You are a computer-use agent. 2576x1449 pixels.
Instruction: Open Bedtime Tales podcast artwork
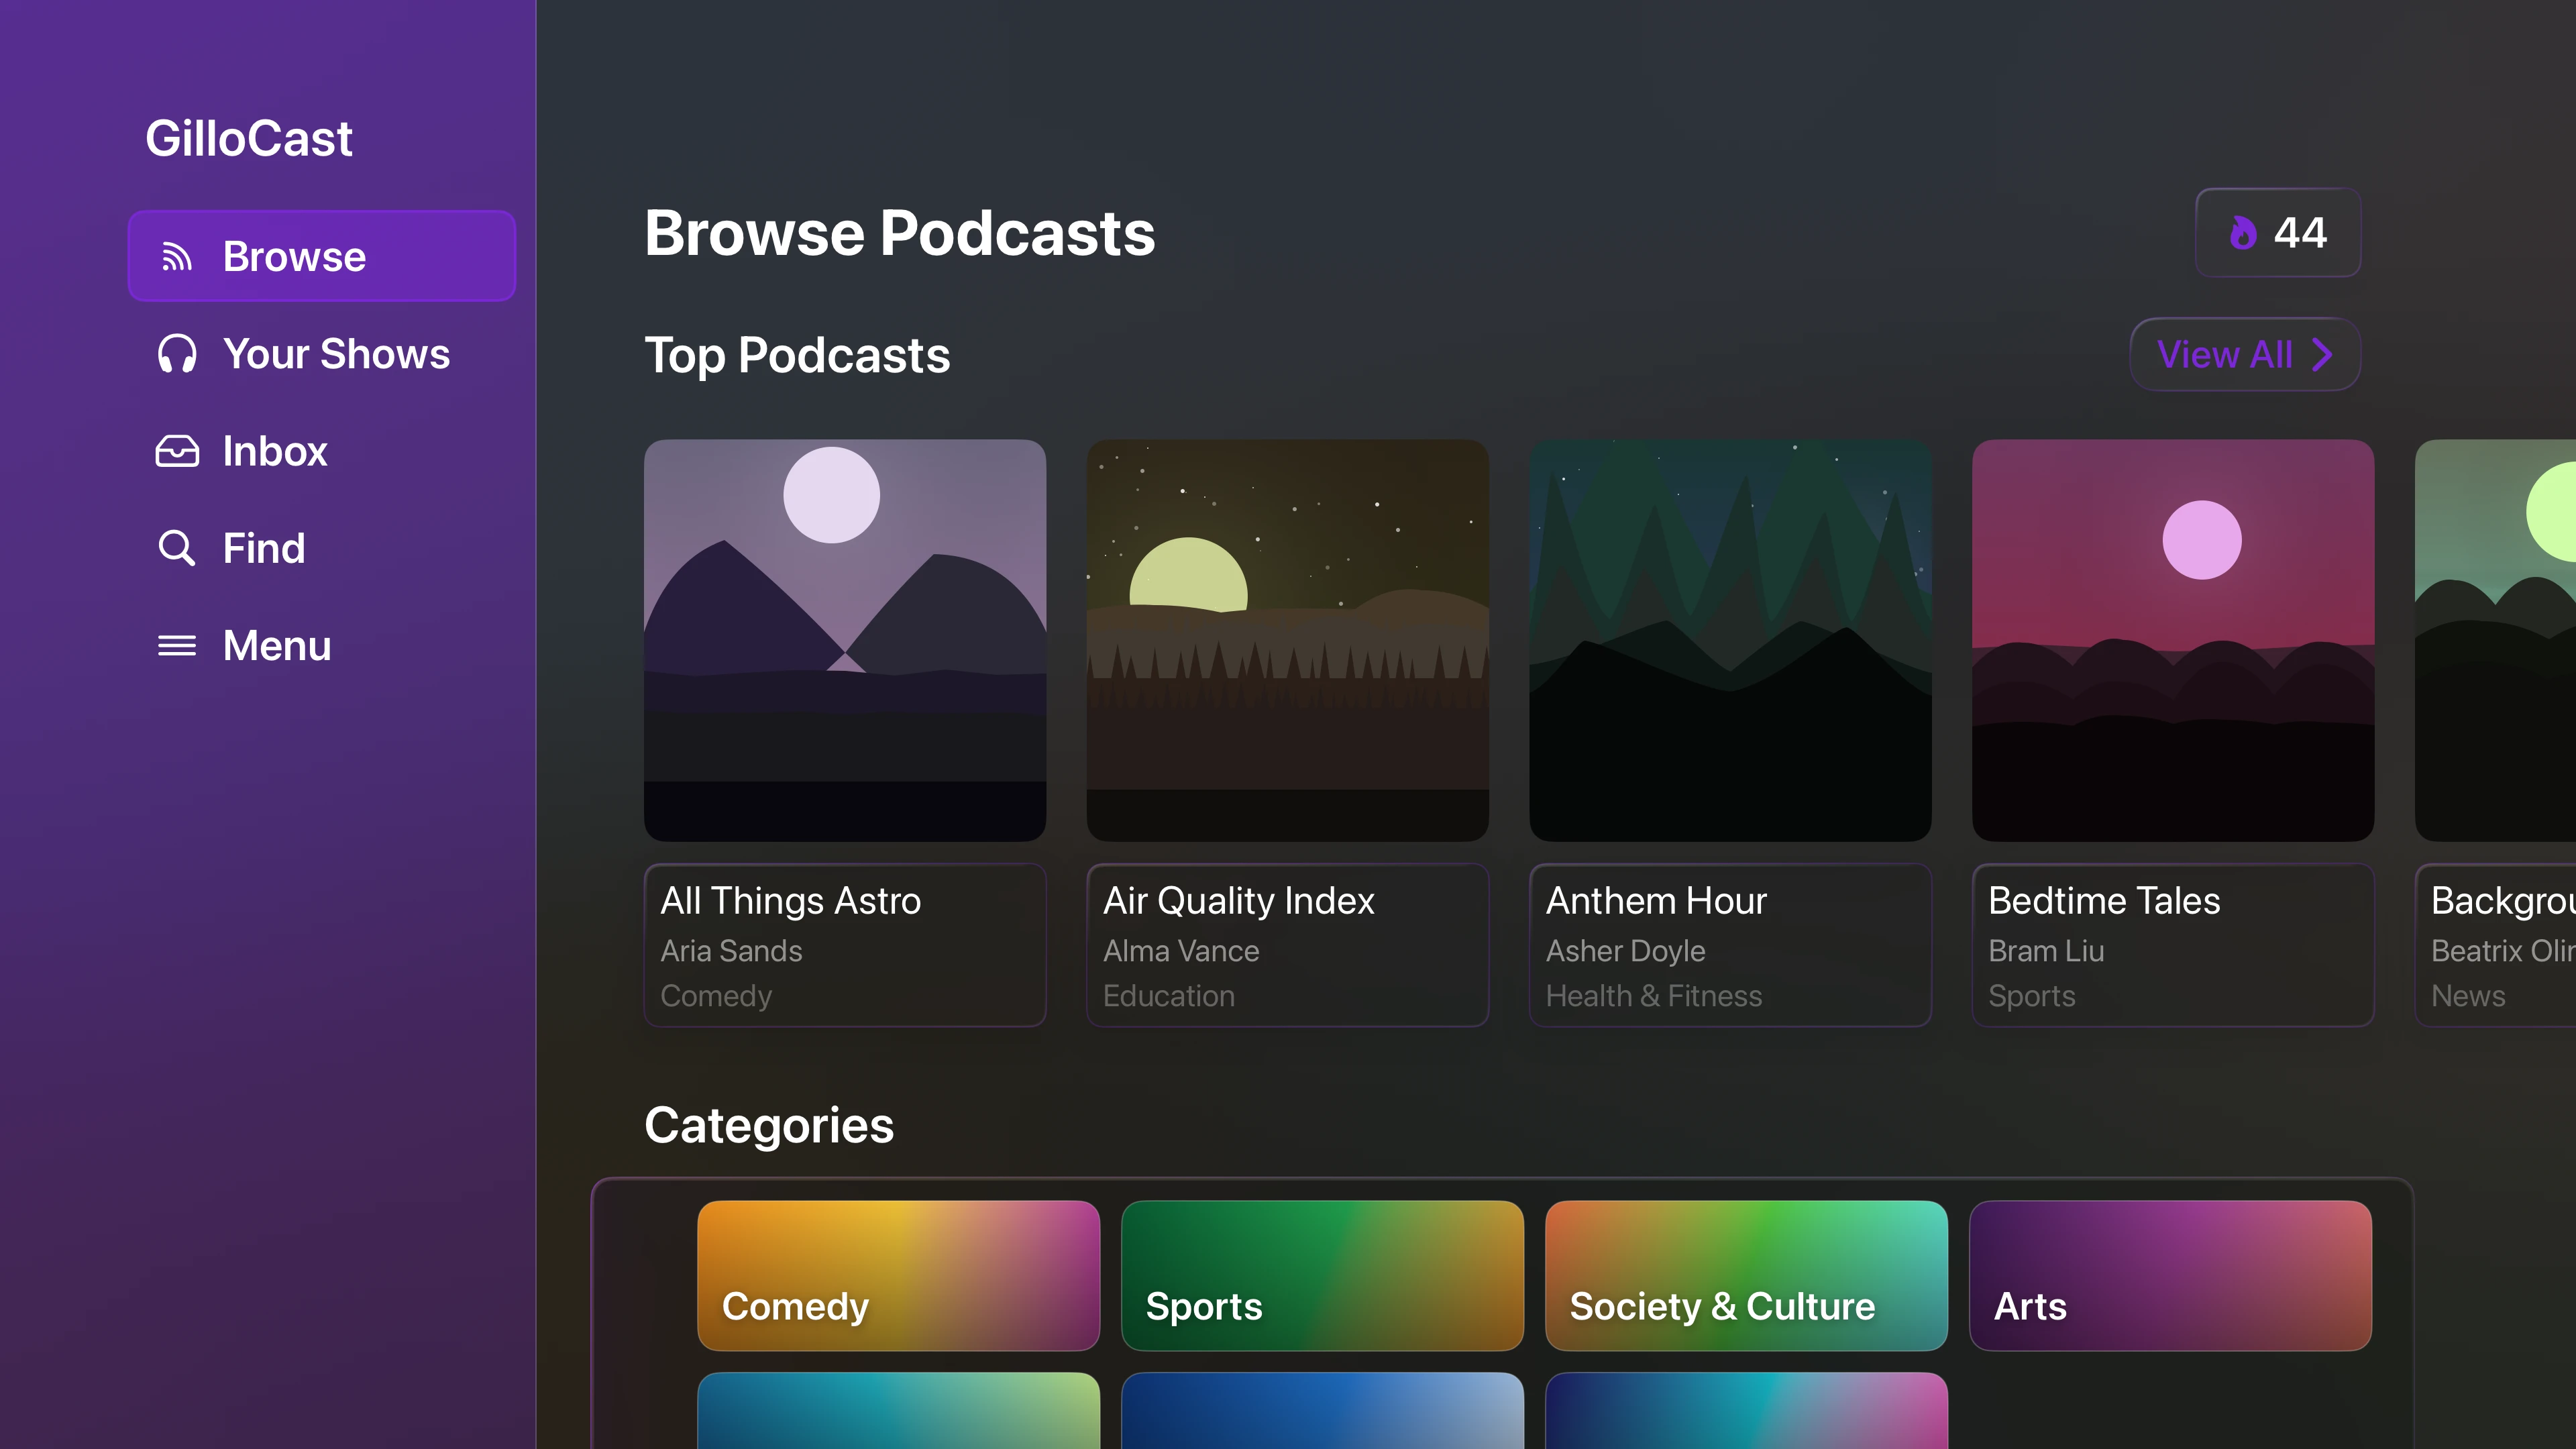(2173, 640)
